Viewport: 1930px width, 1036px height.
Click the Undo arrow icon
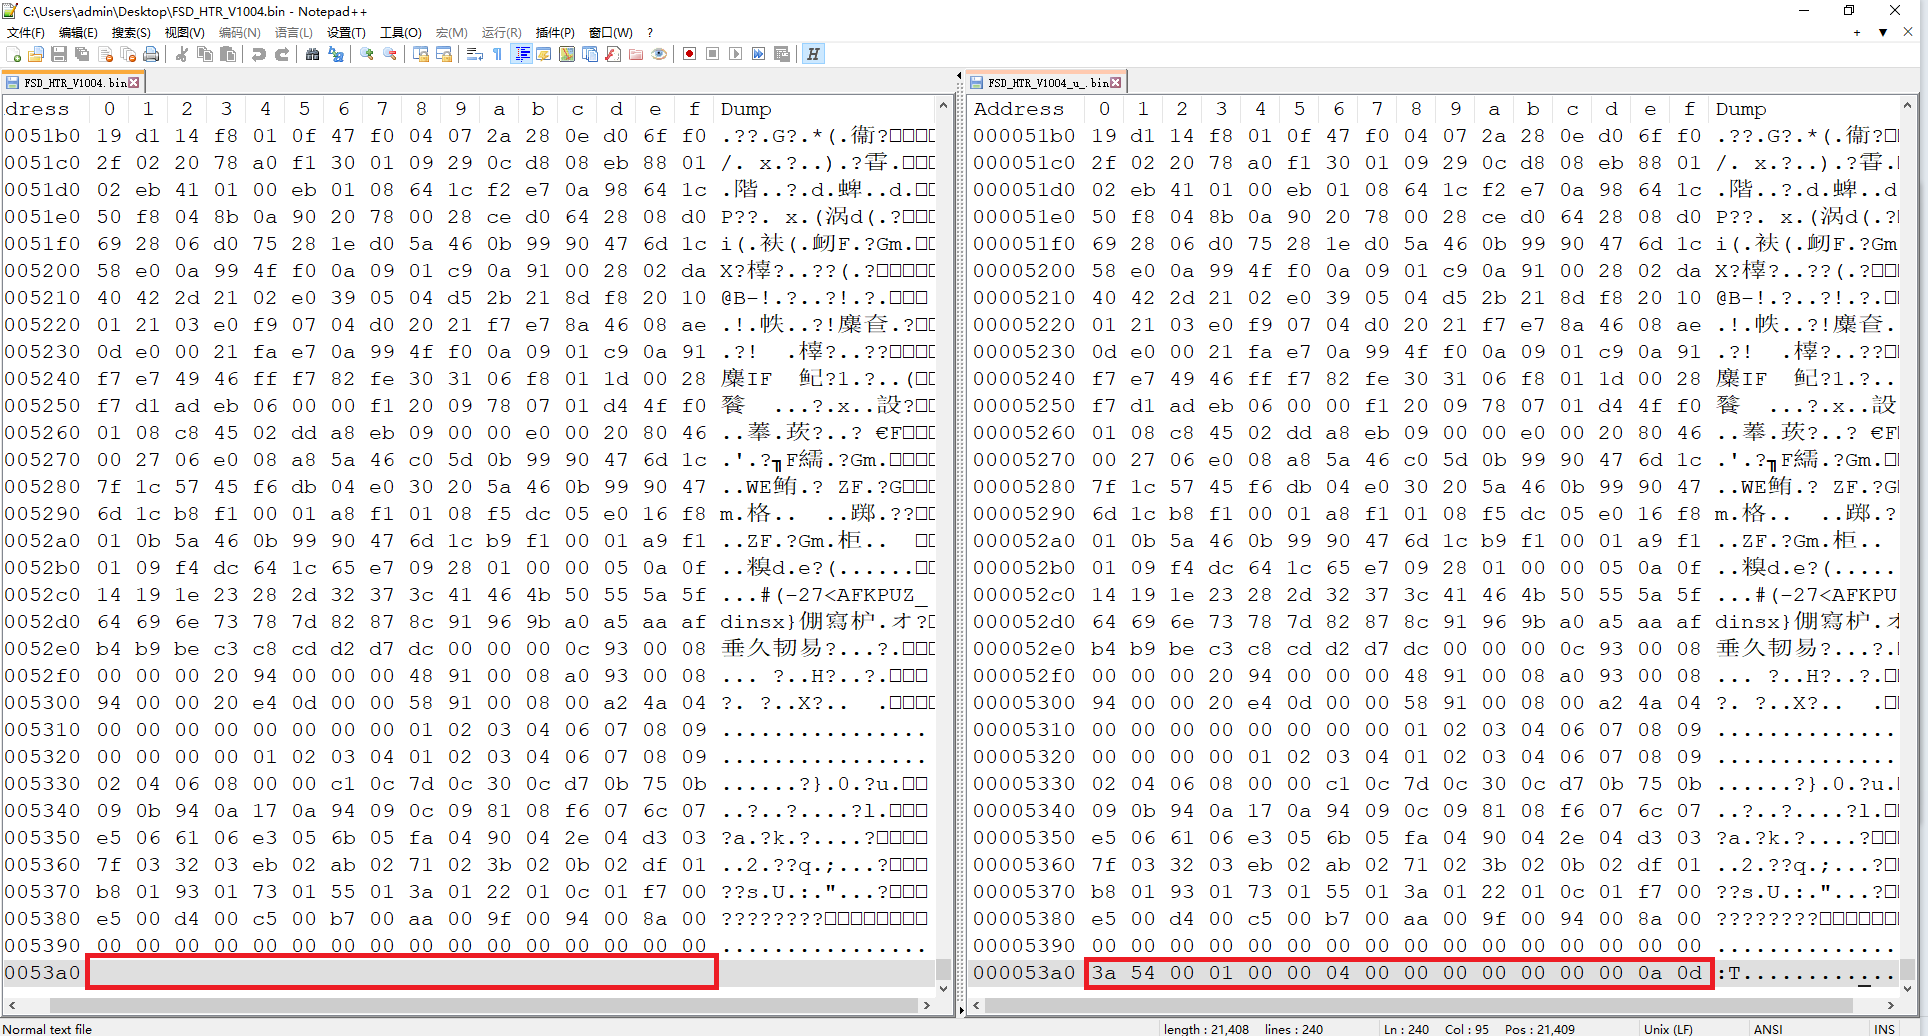(259, 54)
